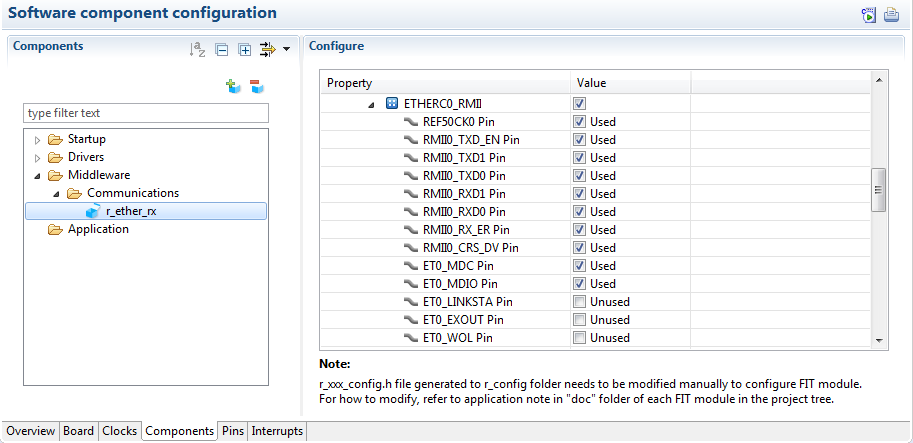Screen dimensions: 913x443
Task: Click the Add component icon
Action: [233, 87]
